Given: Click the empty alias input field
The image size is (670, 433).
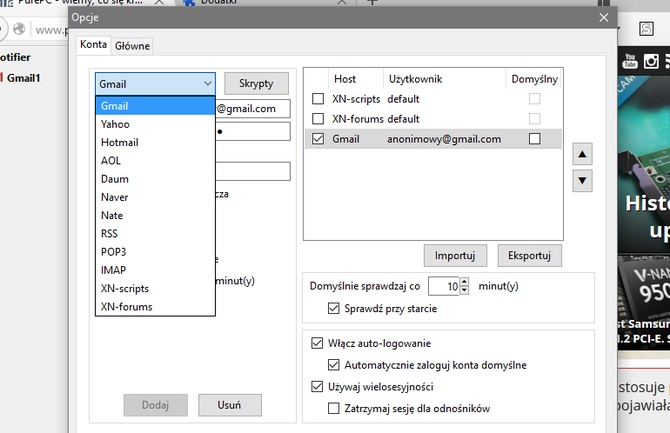Looking at the screenshot, I should click(x=253, y=171).
